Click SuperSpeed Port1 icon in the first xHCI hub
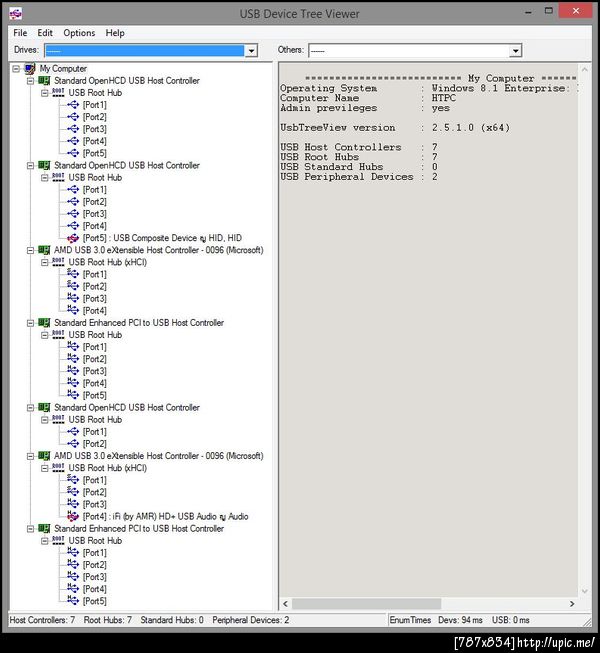This screenshot has height=653, width=600. (73, 274)
